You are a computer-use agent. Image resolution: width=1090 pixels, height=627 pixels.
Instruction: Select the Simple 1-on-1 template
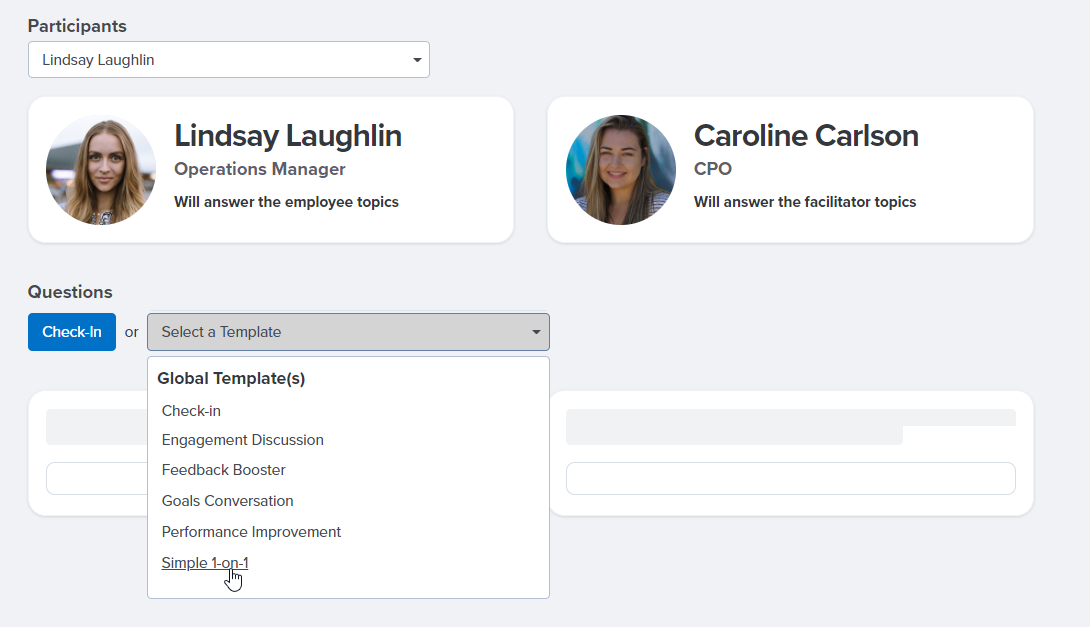[x=205, y=563]
